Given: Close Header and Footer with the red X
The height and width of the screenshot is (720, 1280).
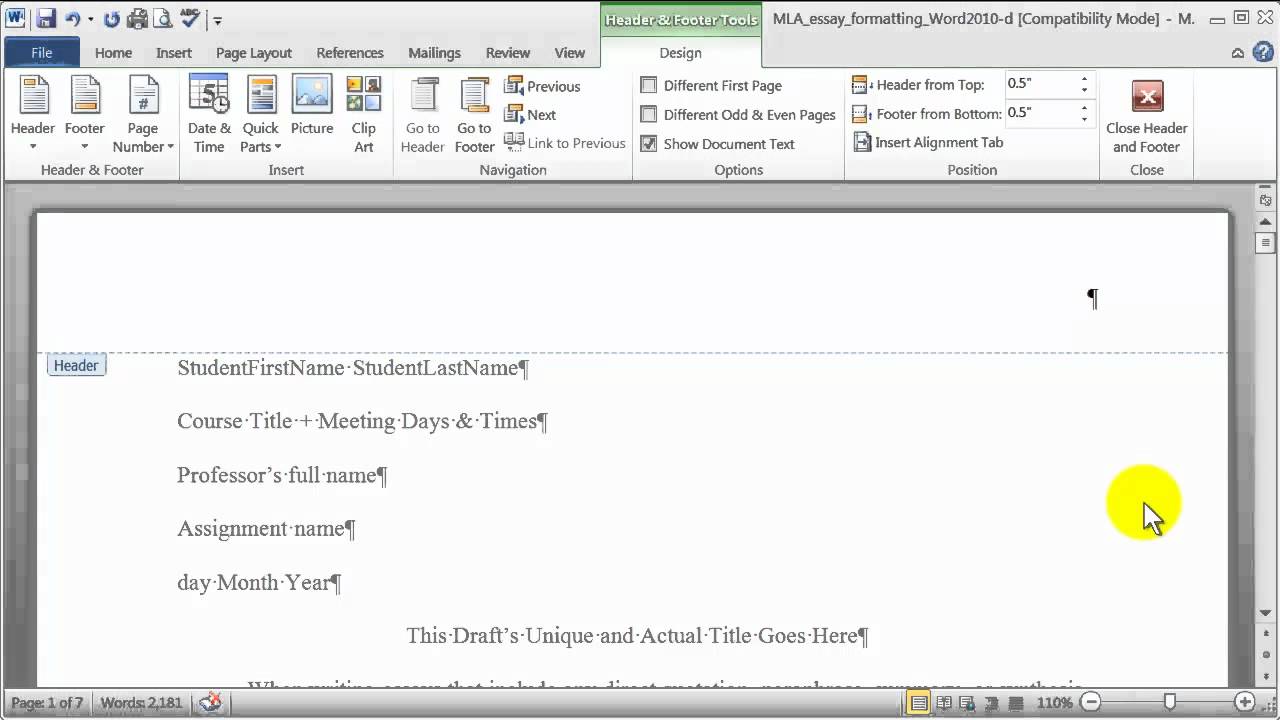Looking at the screenshot, I should point(1147,115).
